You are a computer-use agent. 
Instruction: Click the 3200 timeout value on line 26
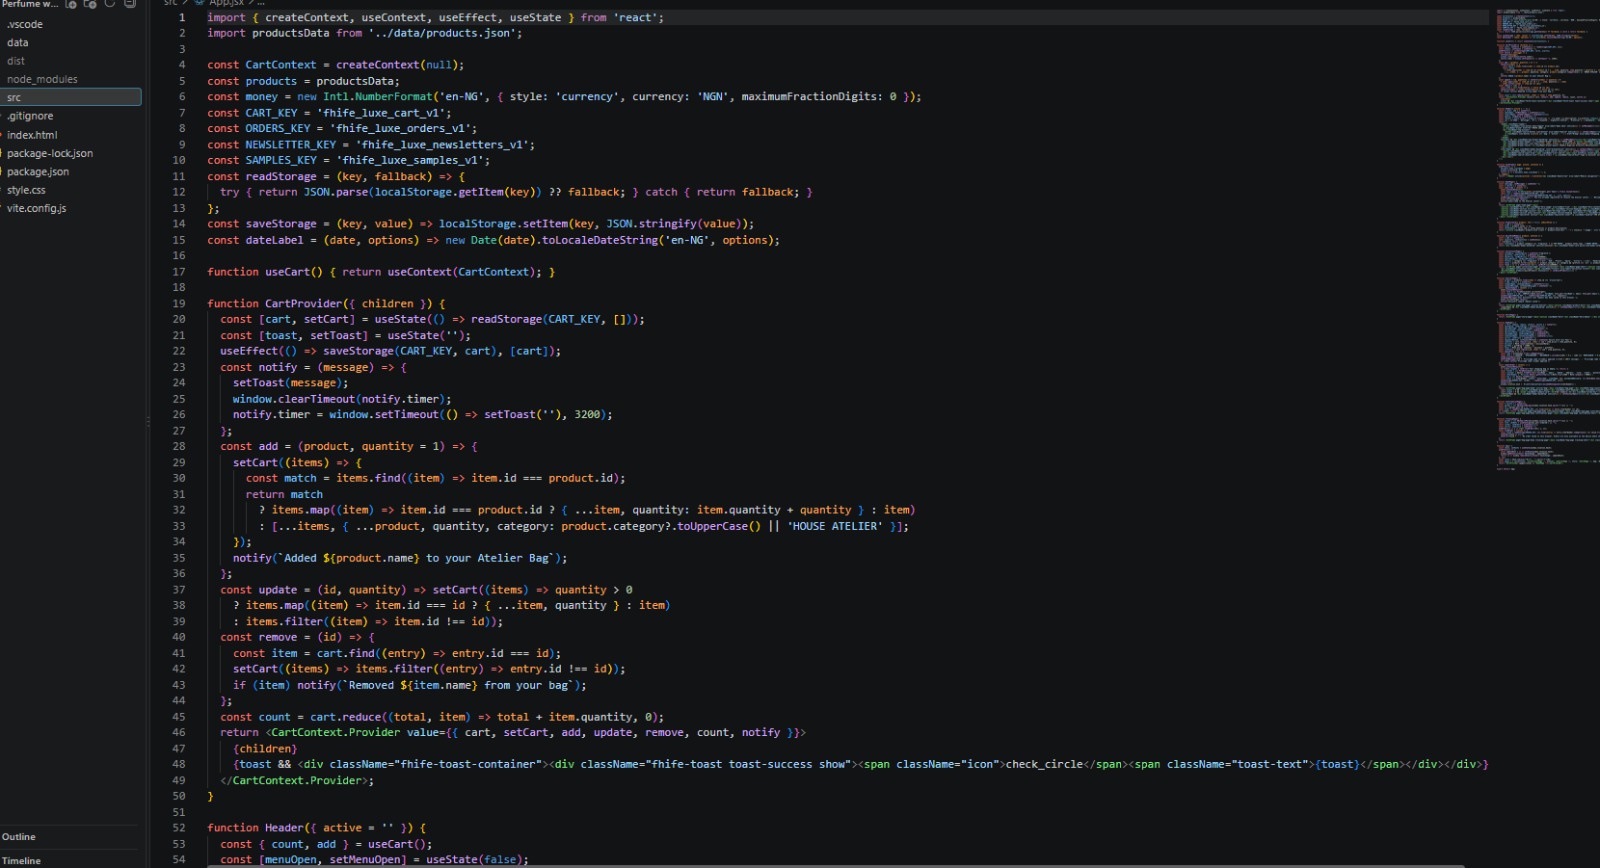coord(587,415)
